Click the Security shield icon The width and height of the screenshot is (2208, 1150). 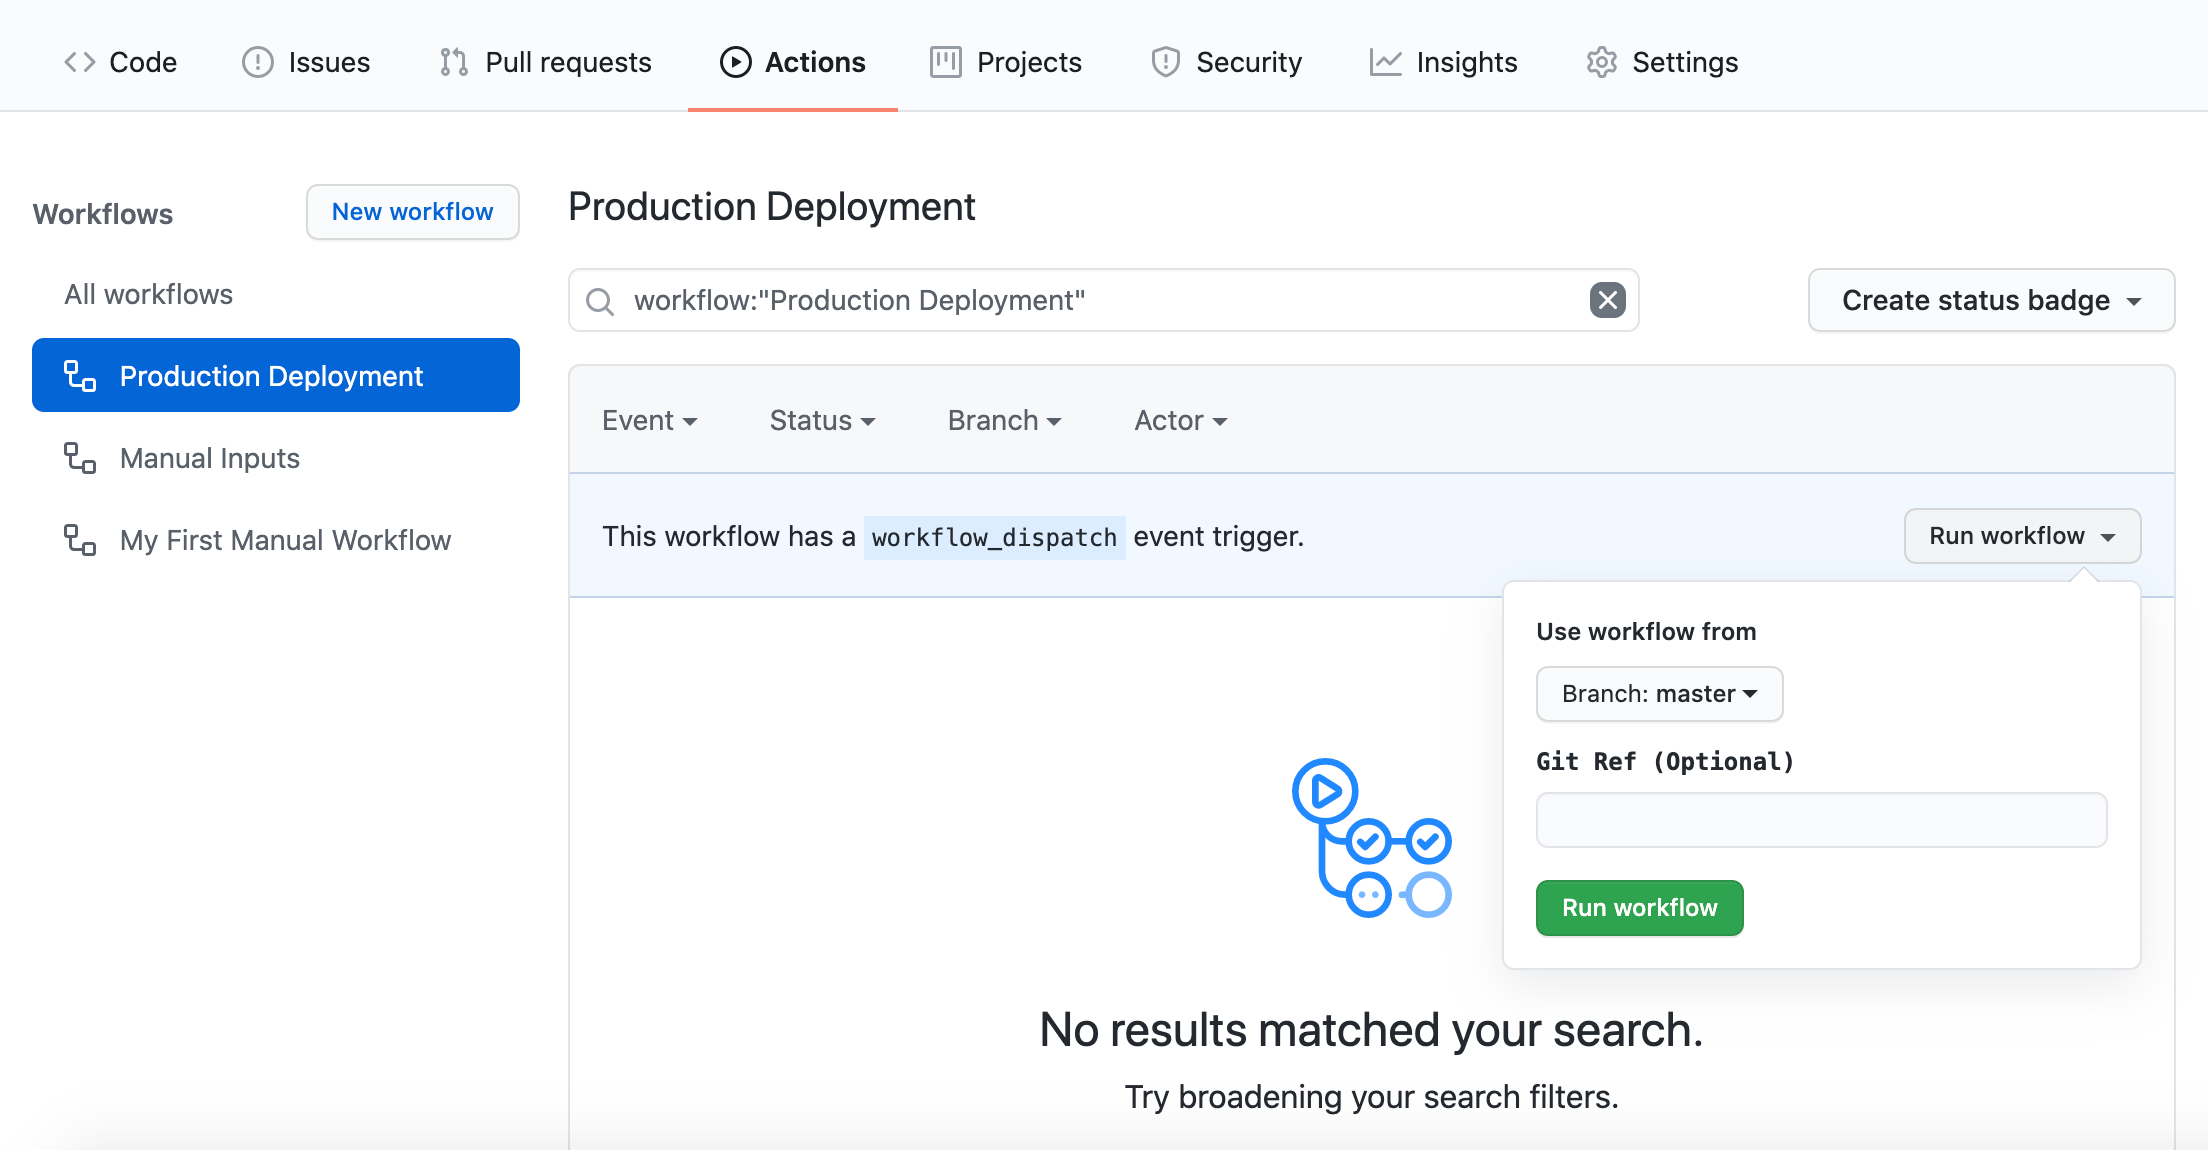(1165, 62)
